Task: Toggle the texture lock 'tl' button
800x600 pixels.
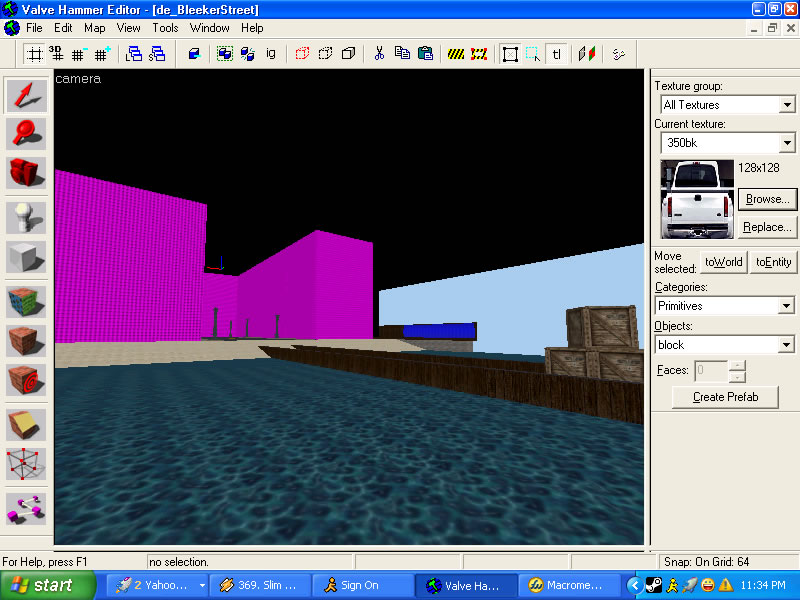Action: (557, 54)
